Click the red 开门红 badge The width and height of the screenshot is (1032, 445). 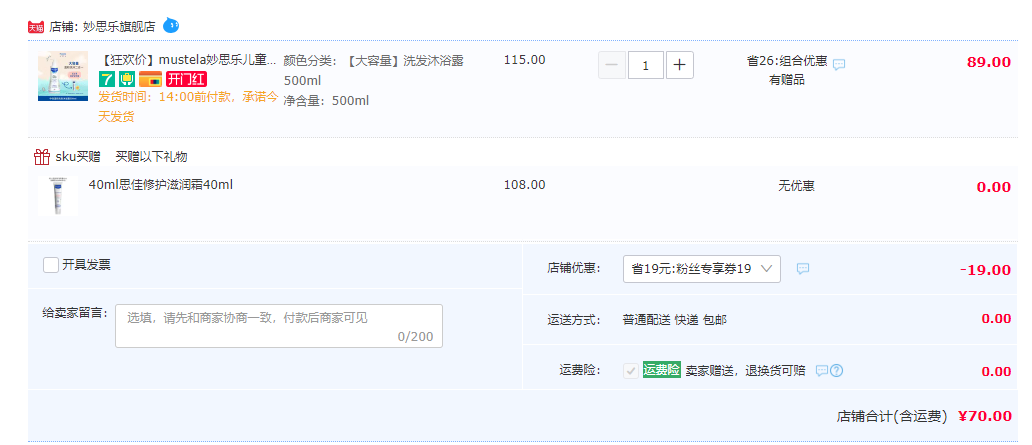pyautogui.click(x=187, y=80)
